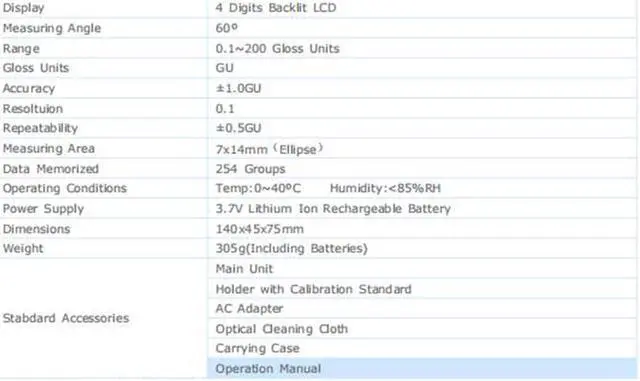Click the Measuring Angle label
Viewport: 640px width, 381px height.
tap(52, 28)
